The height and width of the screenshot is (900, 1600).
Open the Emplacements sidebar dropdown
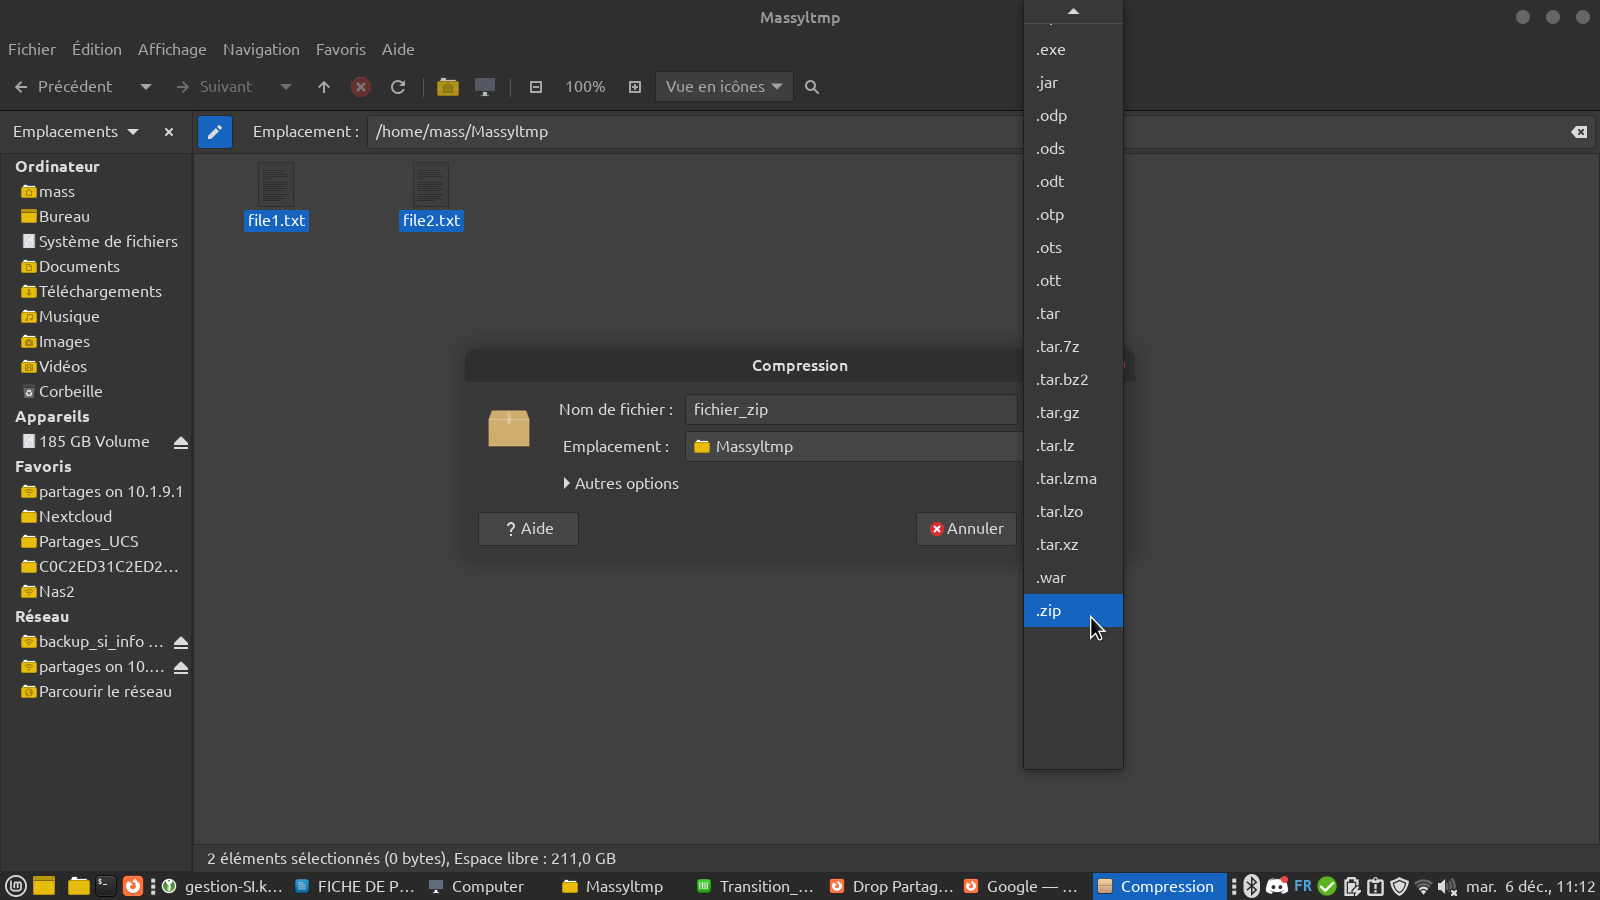76,132
